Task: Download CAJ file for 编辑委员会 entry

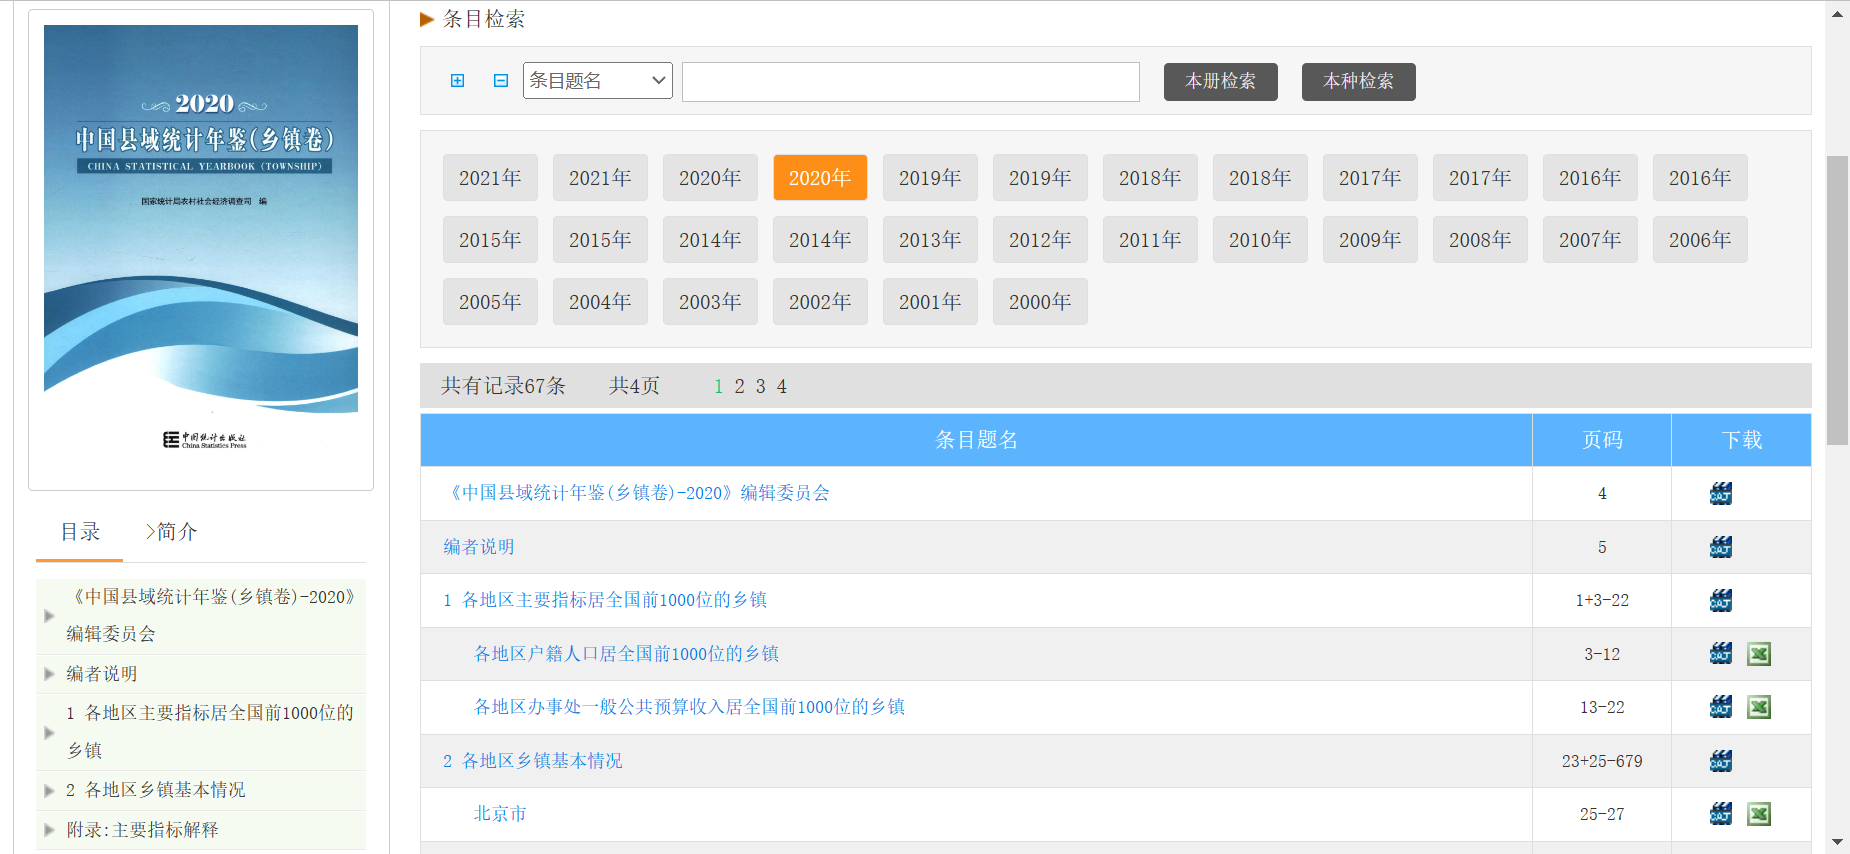Action: pyautogui.click(x=1721, y=494)
